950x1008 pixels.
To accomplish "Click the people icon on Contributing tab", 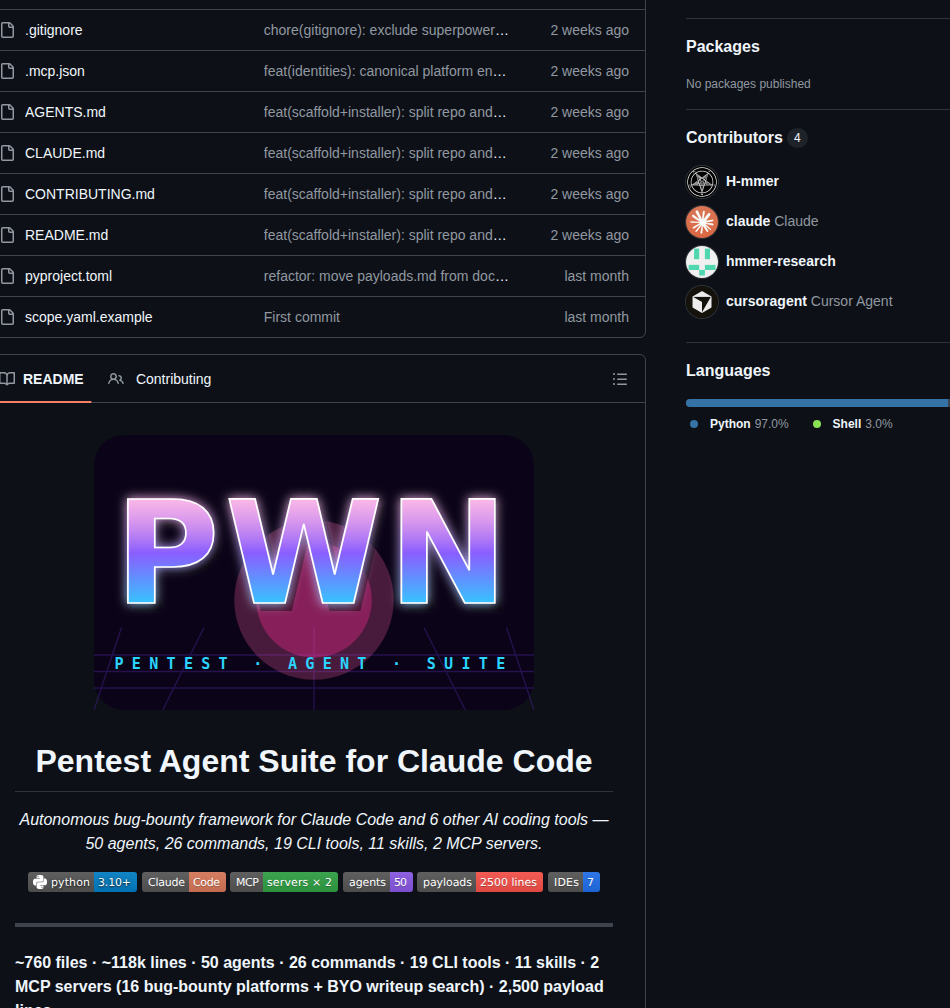I will (116, 379).
